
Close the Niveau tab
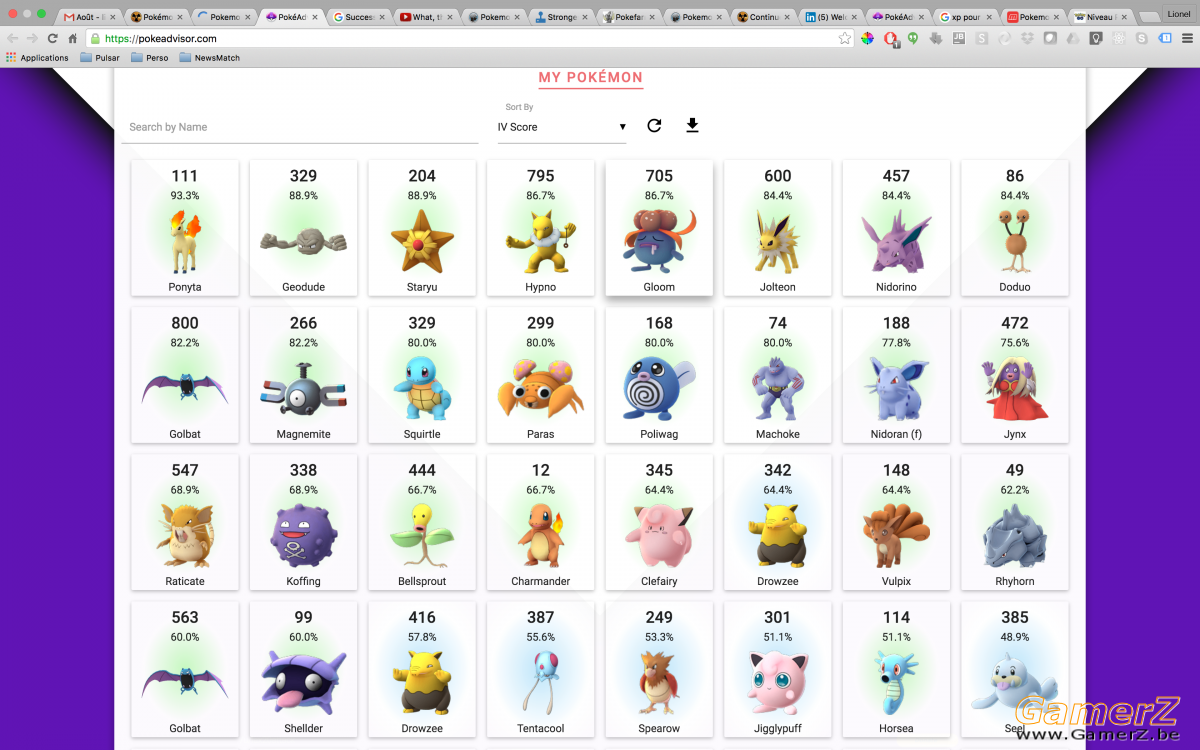pos(1124,17)
